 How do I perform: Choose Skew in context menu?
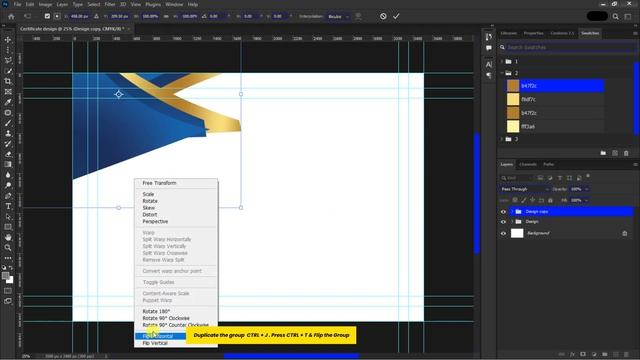tap(176, 208)
